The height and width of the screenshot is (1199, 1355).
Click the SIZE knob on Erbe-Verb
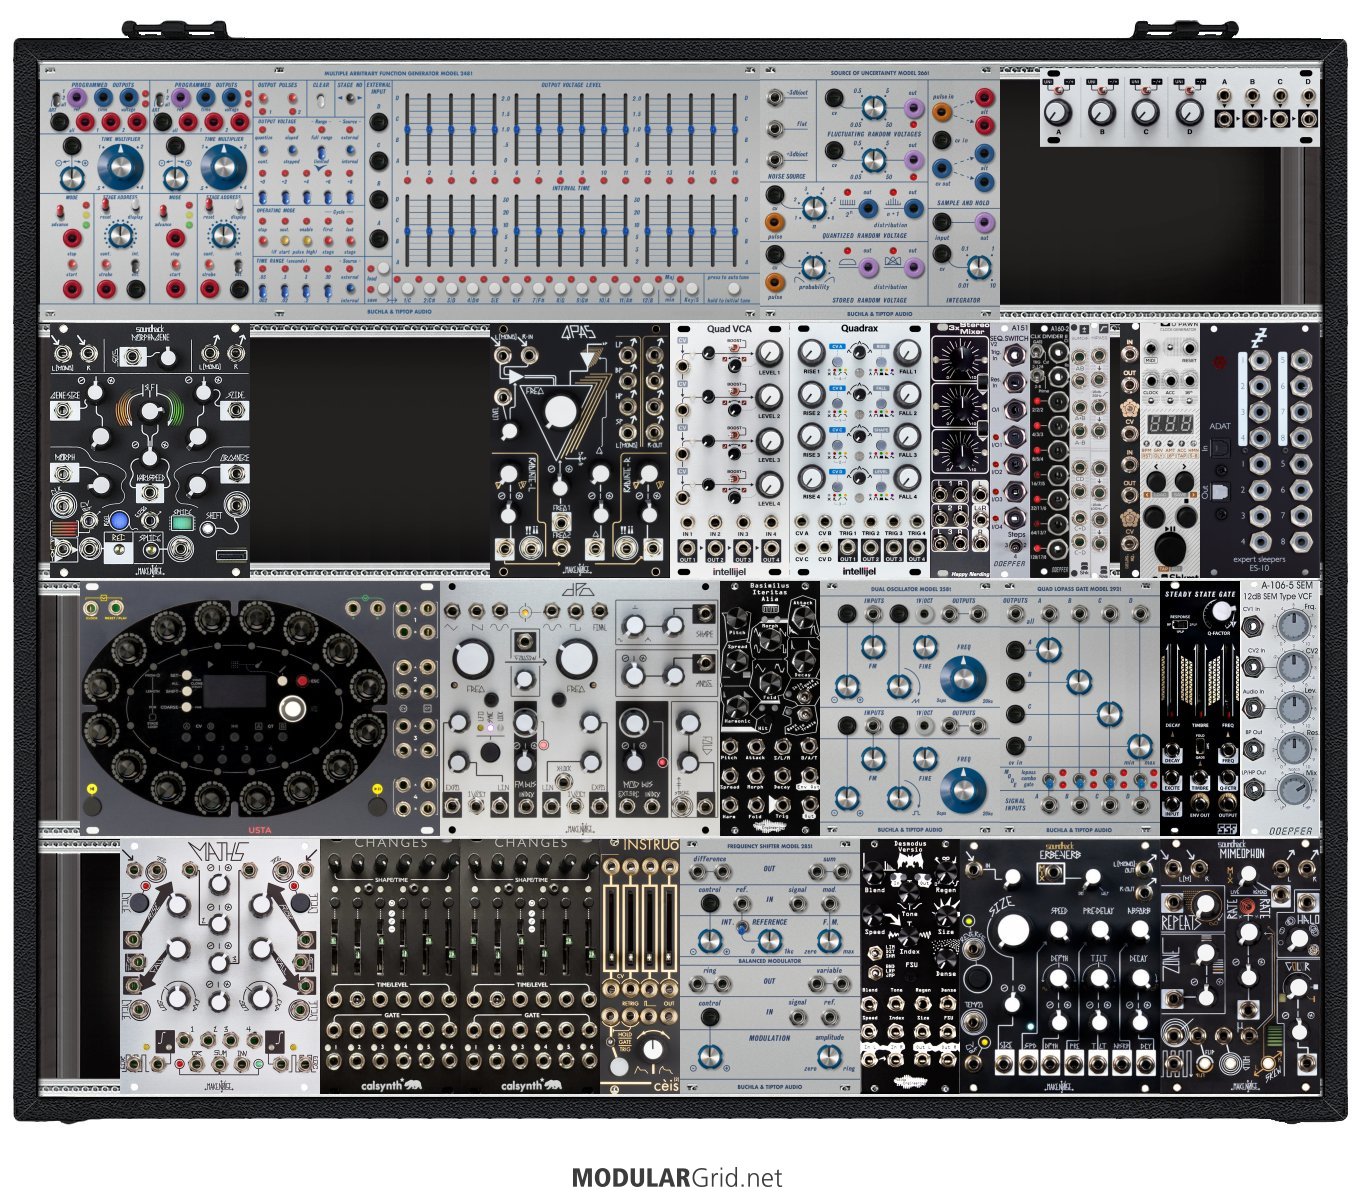click(x=1013, y=931)
